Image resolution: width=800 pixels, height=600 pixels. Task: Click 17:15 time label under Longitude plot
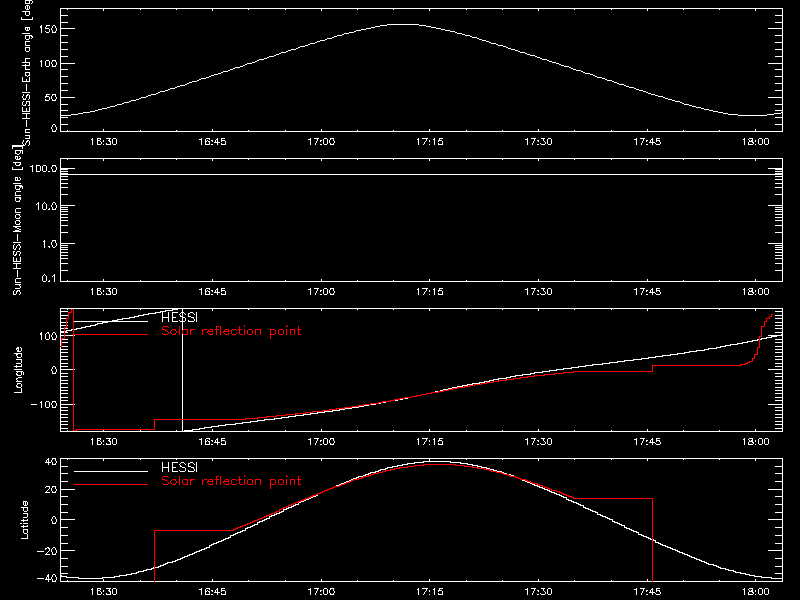[430, 442]
